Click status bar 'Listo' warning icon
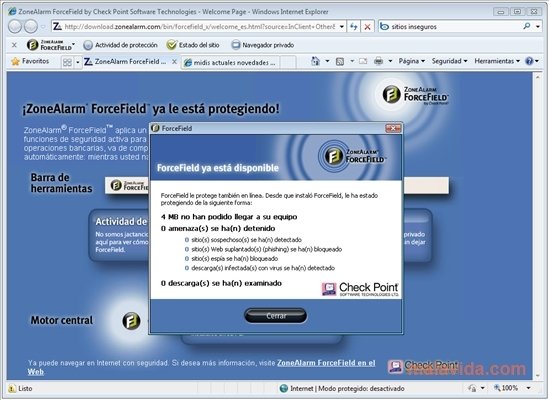 click(12, 388)
